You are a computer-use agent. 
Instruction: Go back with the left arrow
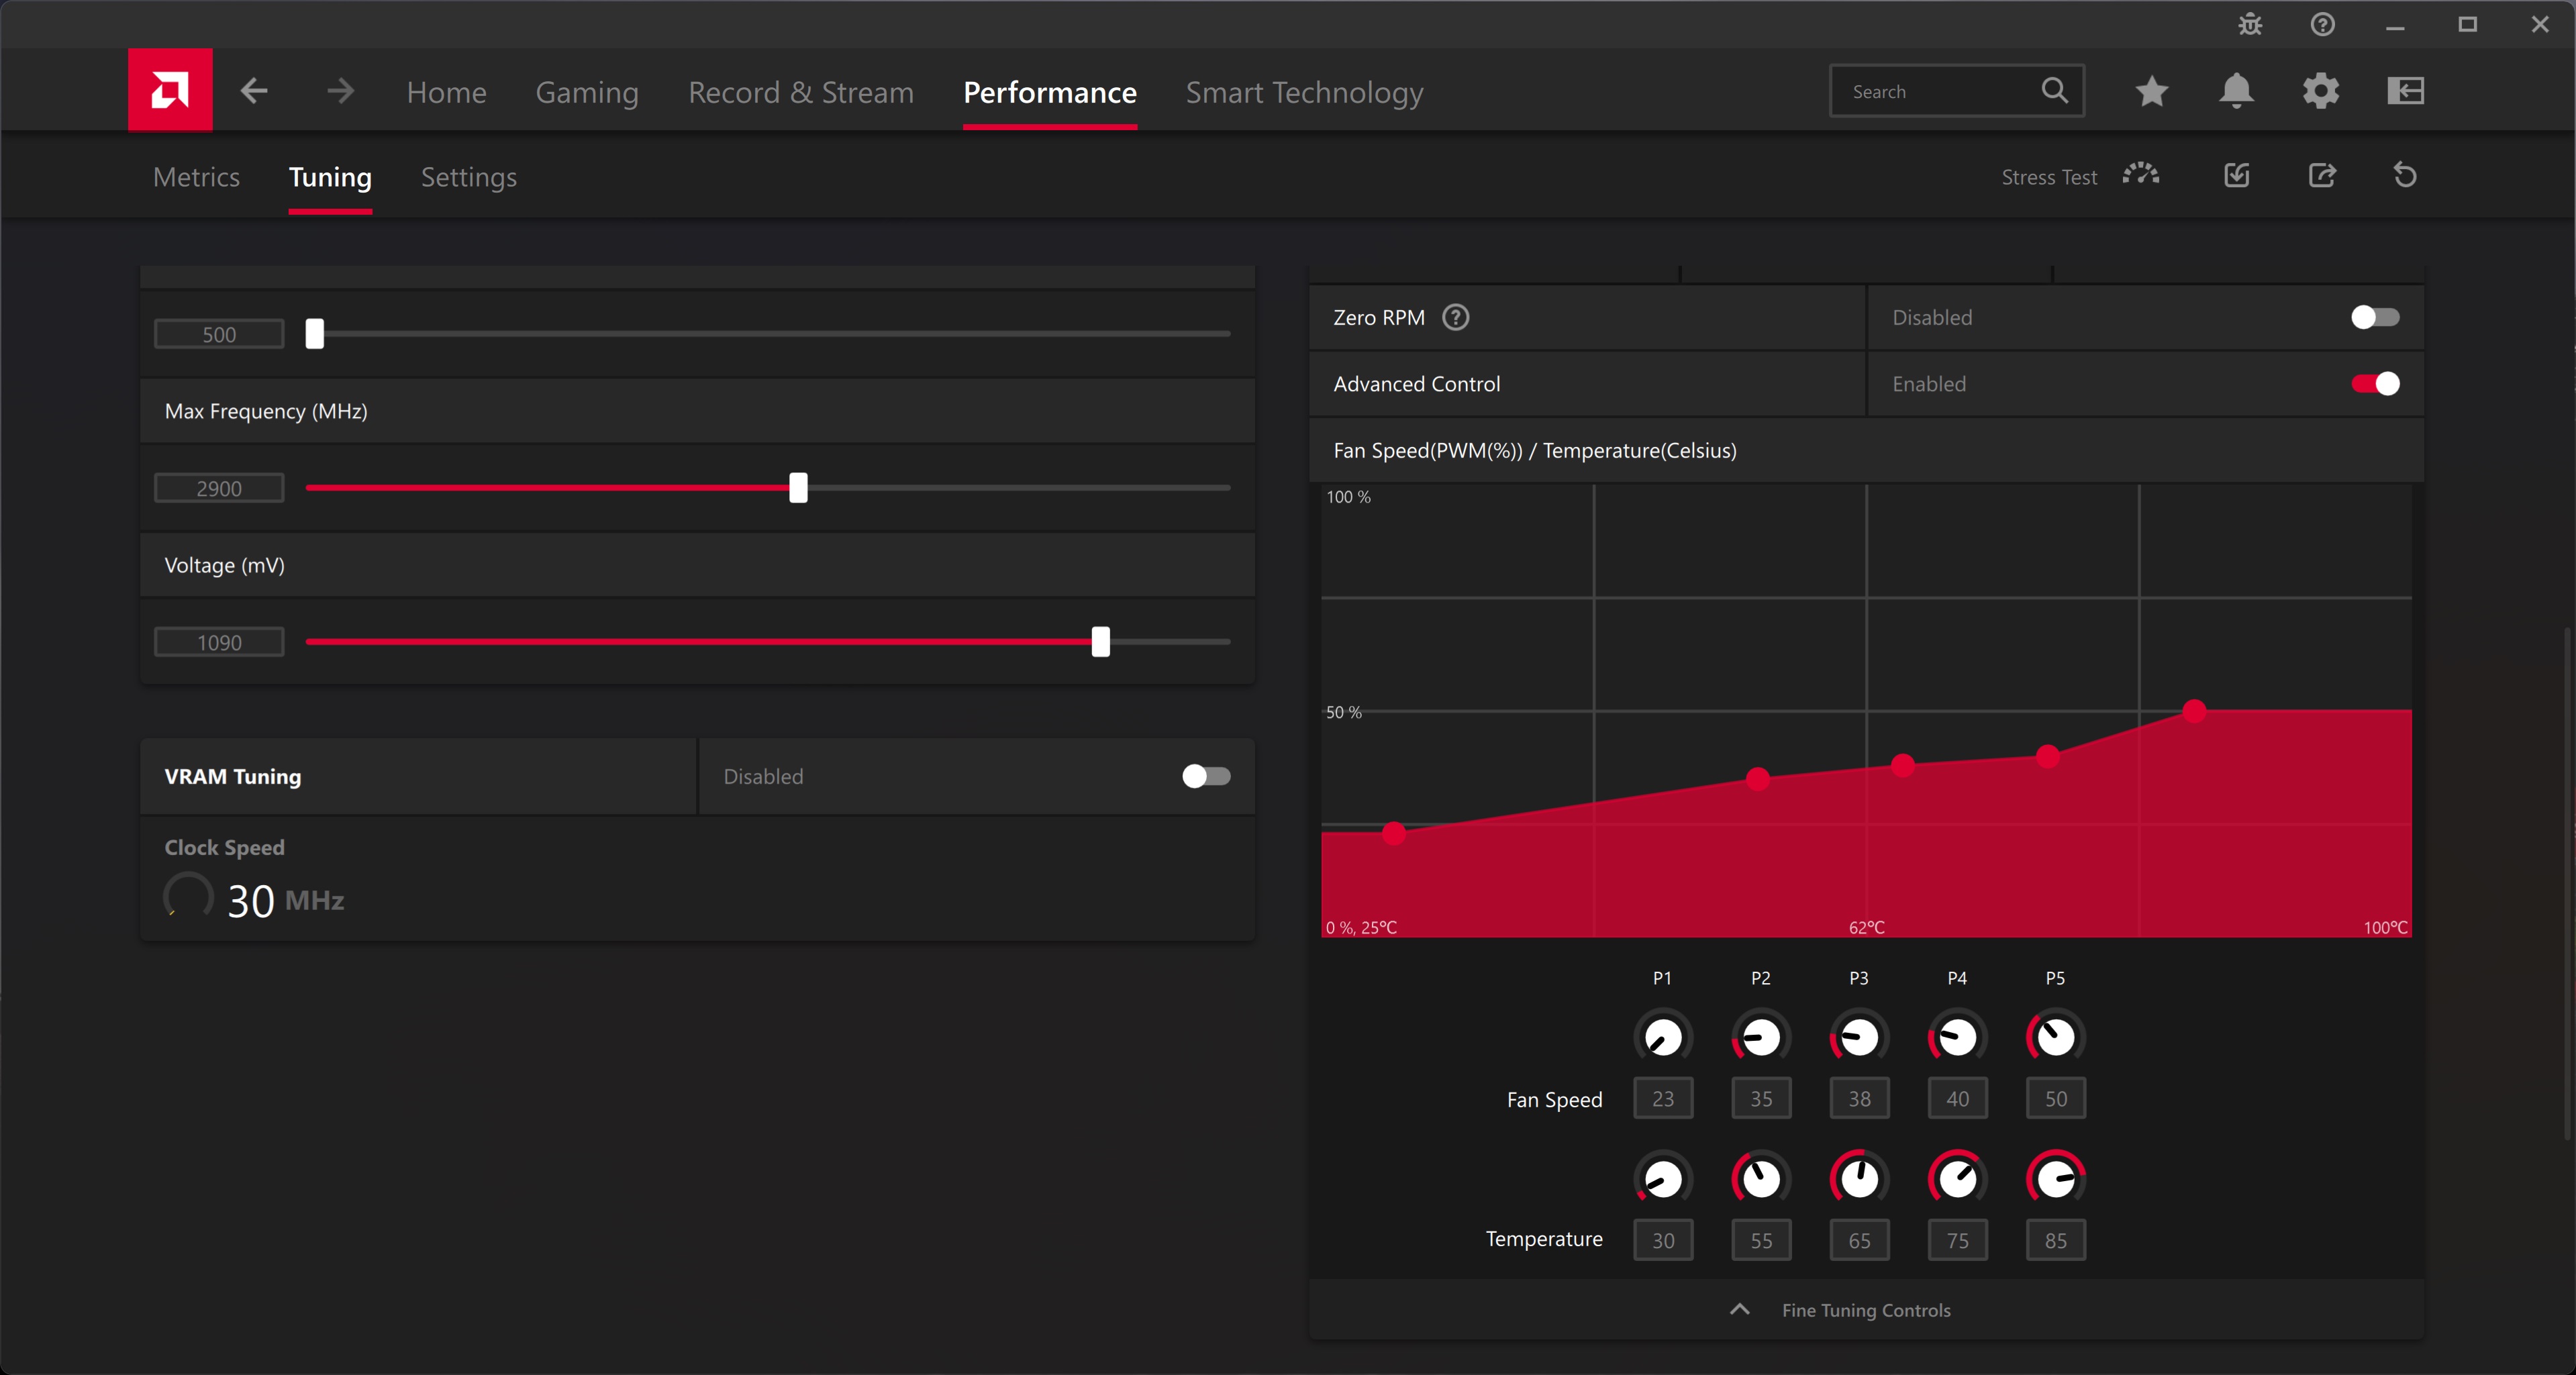coord(254,91)
